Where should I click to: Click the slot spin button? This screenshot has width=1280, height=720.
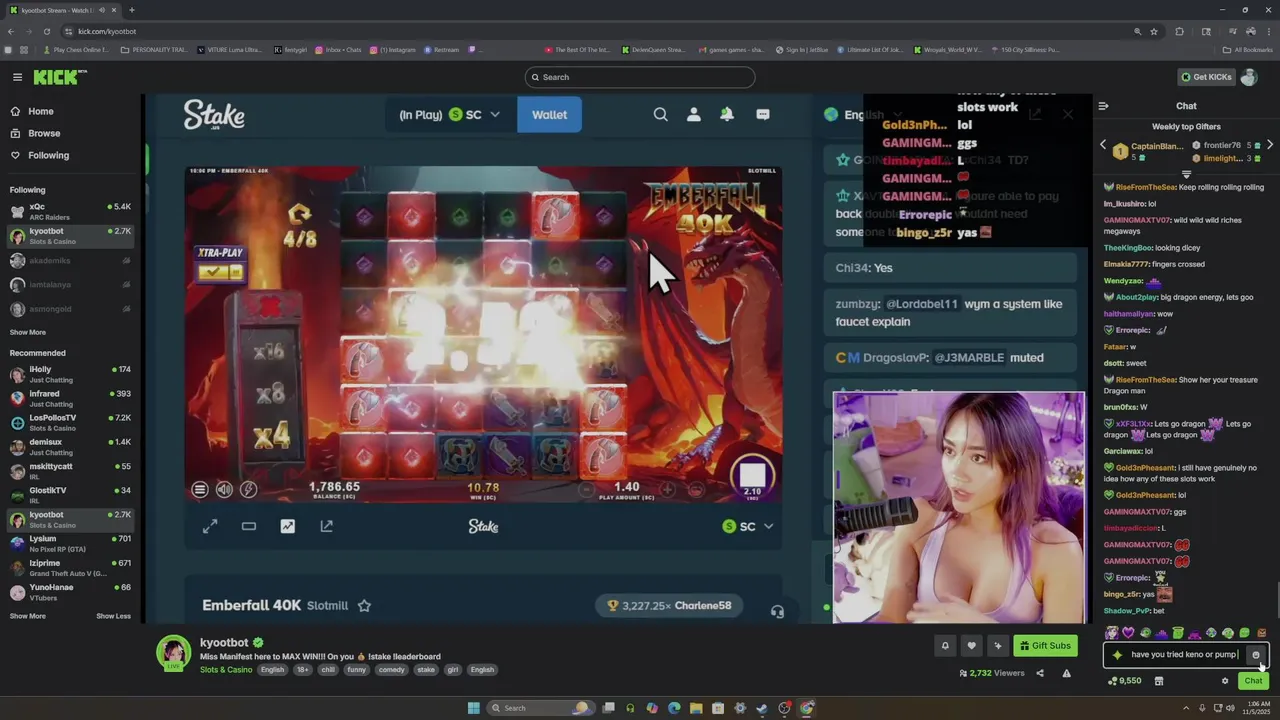(x=752, y=475)
